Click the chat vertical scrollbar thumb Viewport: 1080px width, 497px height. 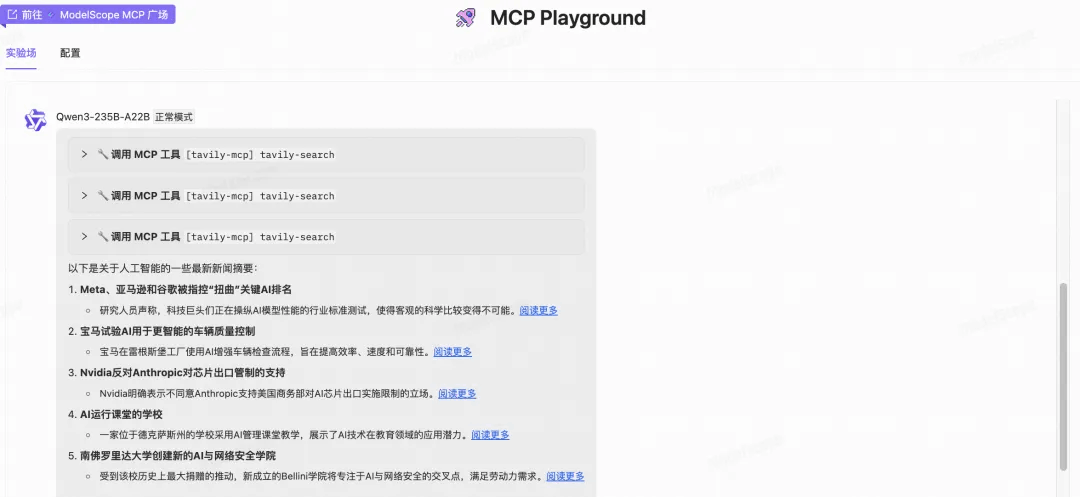coord(1063,377)
